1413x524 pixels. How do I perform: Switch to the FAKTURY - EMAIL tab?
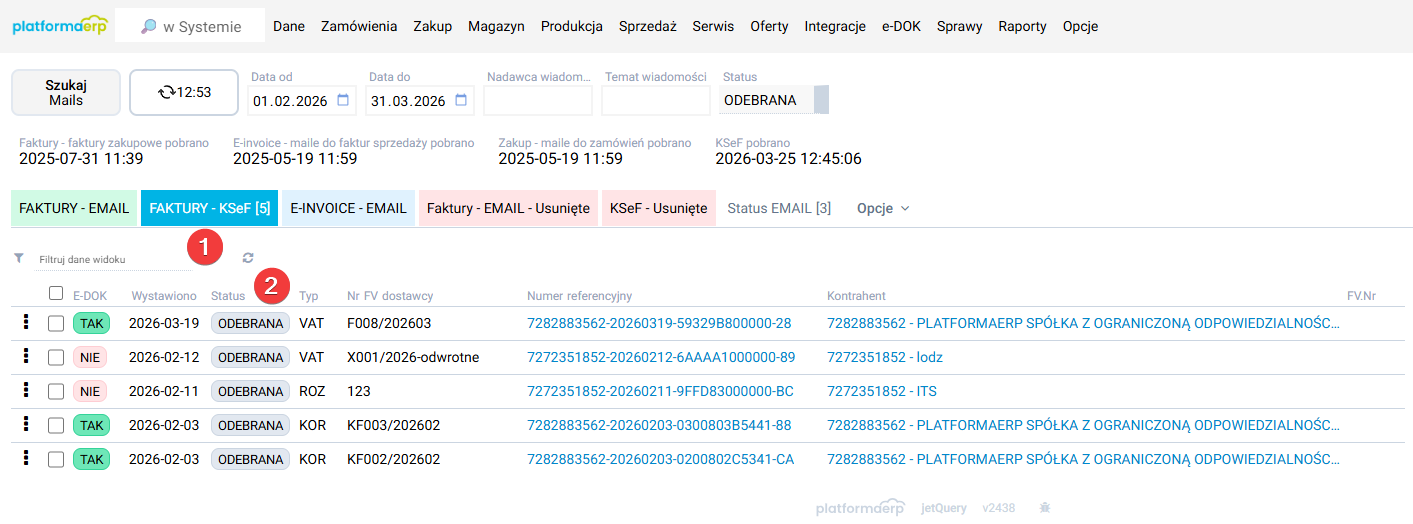pos(74,208)
